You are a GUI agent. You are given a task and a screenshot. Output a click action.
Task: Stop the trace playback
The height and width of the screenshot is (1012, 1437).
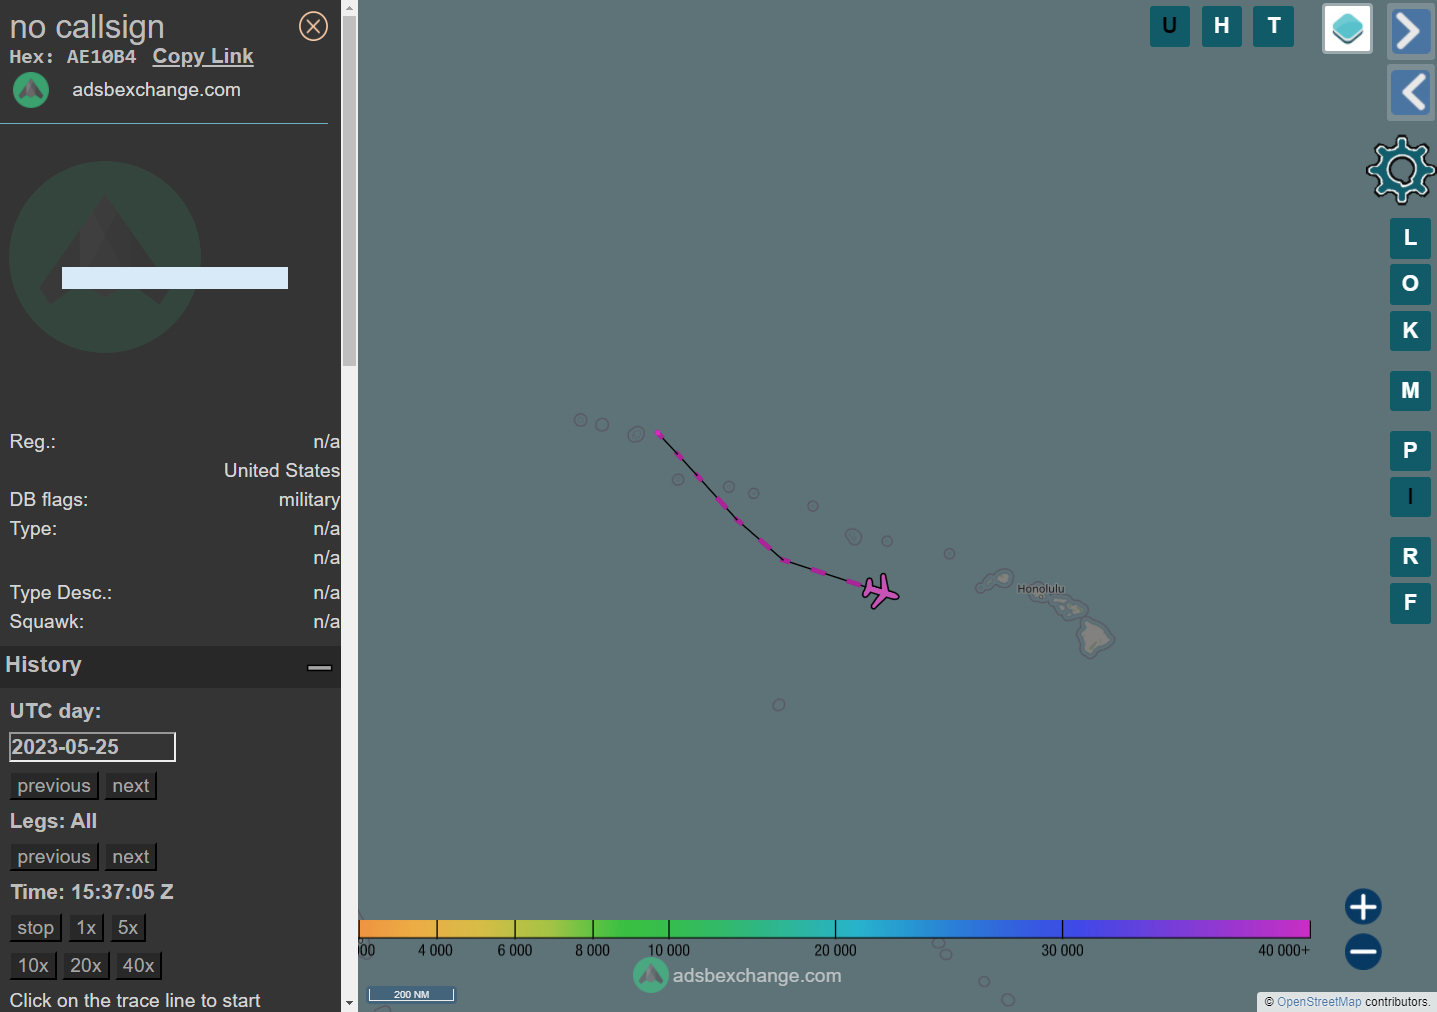pyautogui.click(x=36, y=928)
